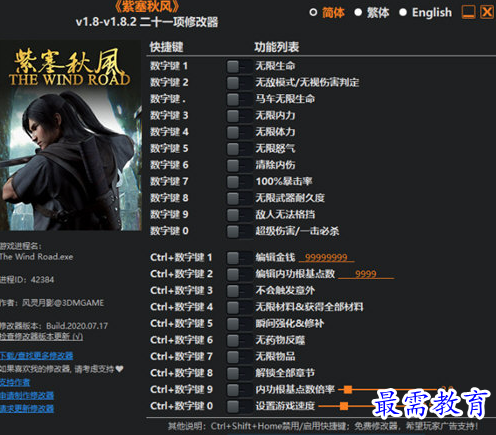Click Ctrl+数字键 1 hotkey label
Screen dimensions: 496x435
pyautogui.click(x=181, y=257)
